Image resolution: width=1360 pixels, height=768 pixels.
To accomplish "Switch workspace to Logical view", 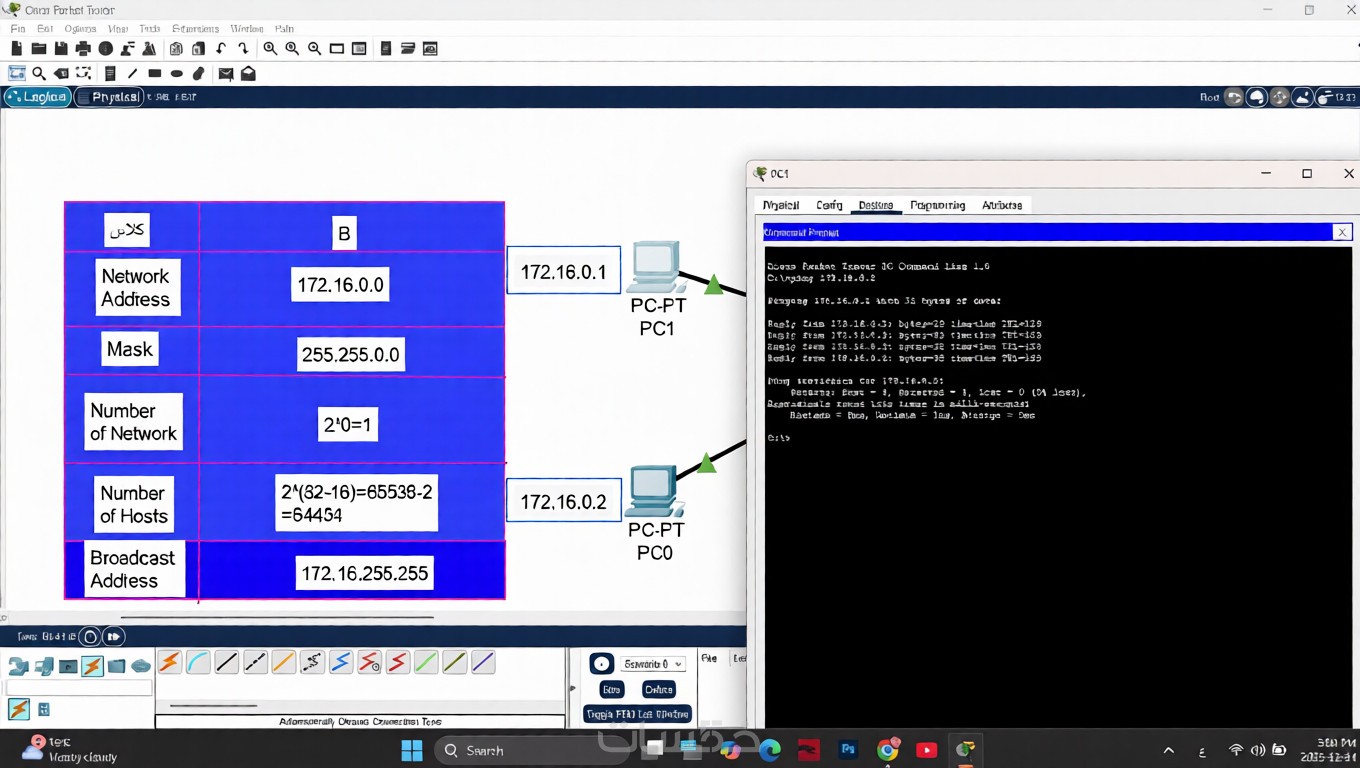I will [x=38, y=97].
